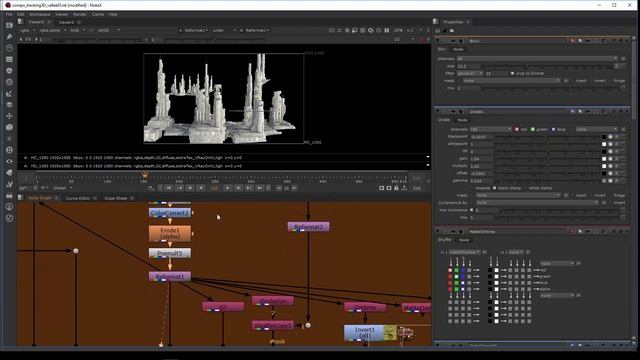Open the Workspace menu
This screenshot has height=360, width=640.
click(40, 14)
